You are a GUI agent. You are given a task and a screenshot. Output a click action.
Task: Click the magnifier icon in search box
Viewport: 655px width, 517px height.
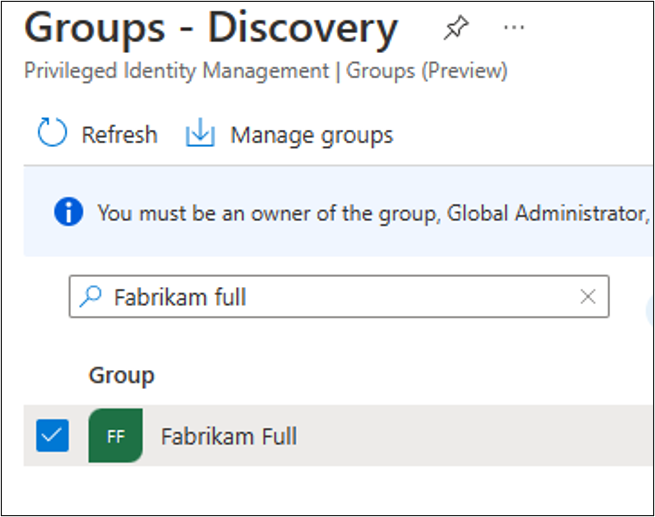pos(91,297)
